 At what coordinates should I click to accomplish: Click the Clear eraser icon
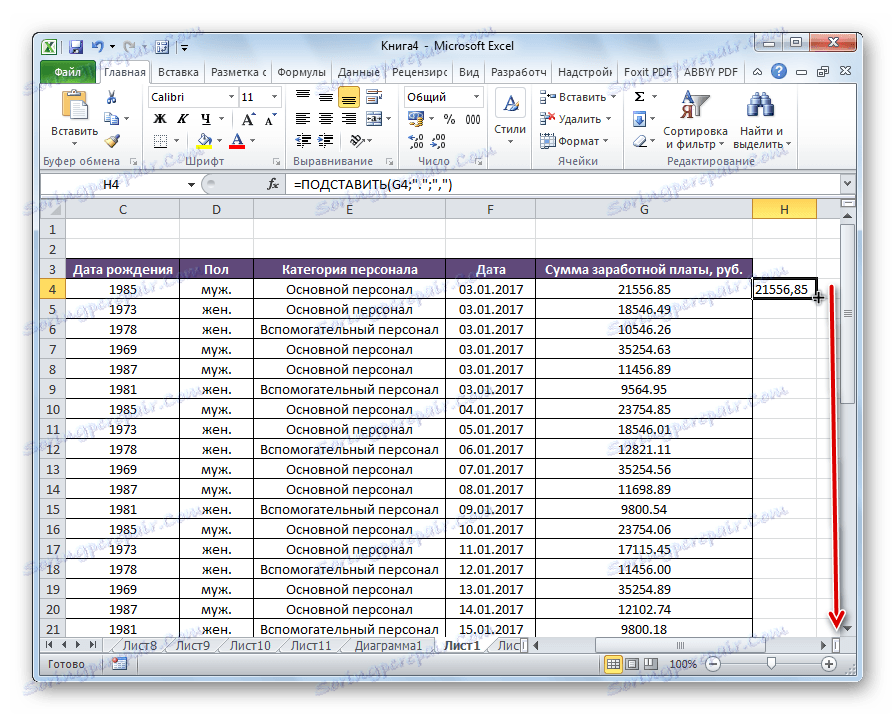pyautogui.click(x=640, y=141)
